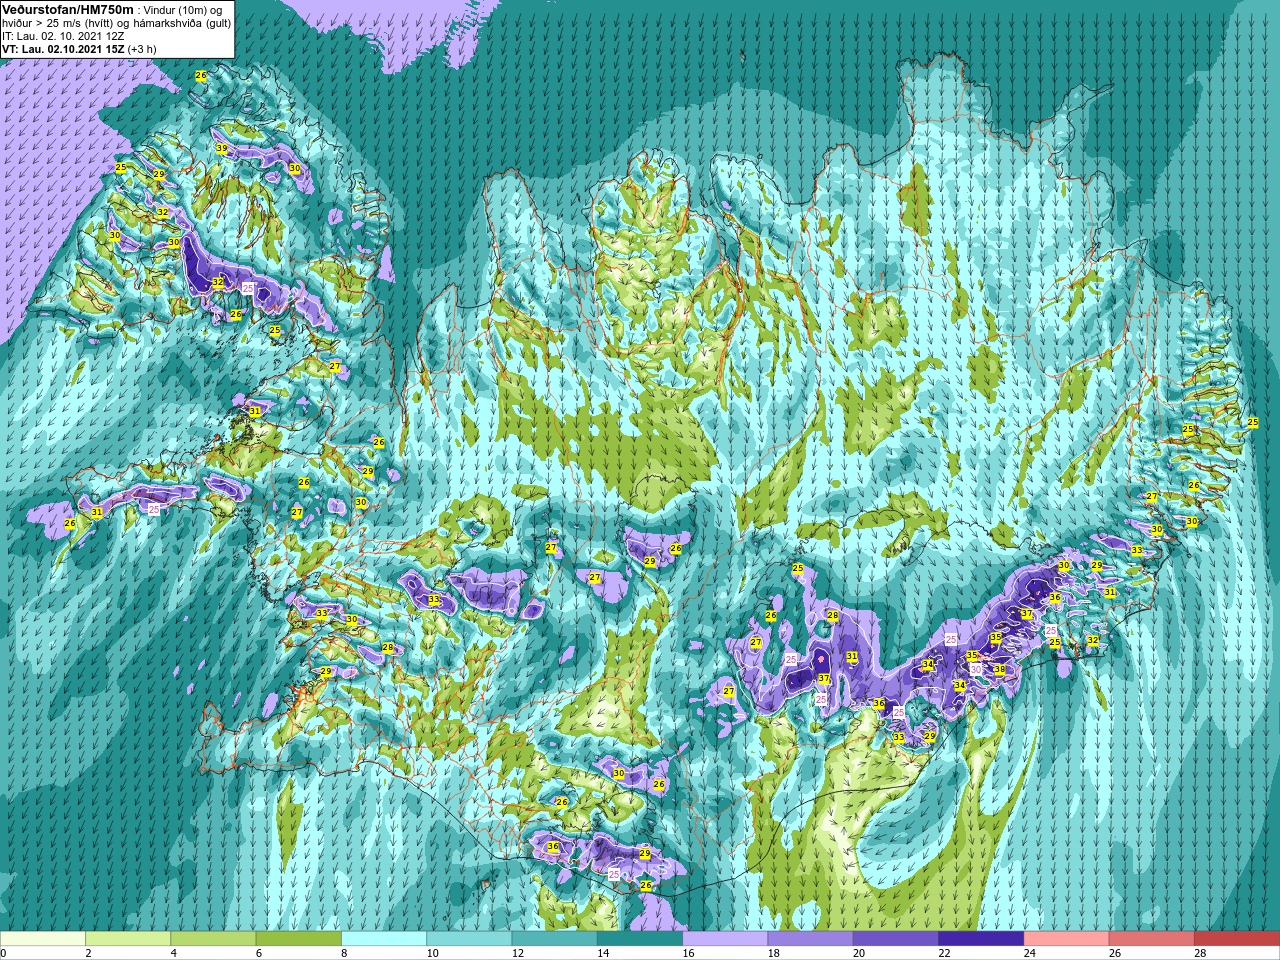The width and height of the screenshot is (1280, 960).
Task: Click the 24–26 m/s light pink legend swatch
Action: [1066, 939]
